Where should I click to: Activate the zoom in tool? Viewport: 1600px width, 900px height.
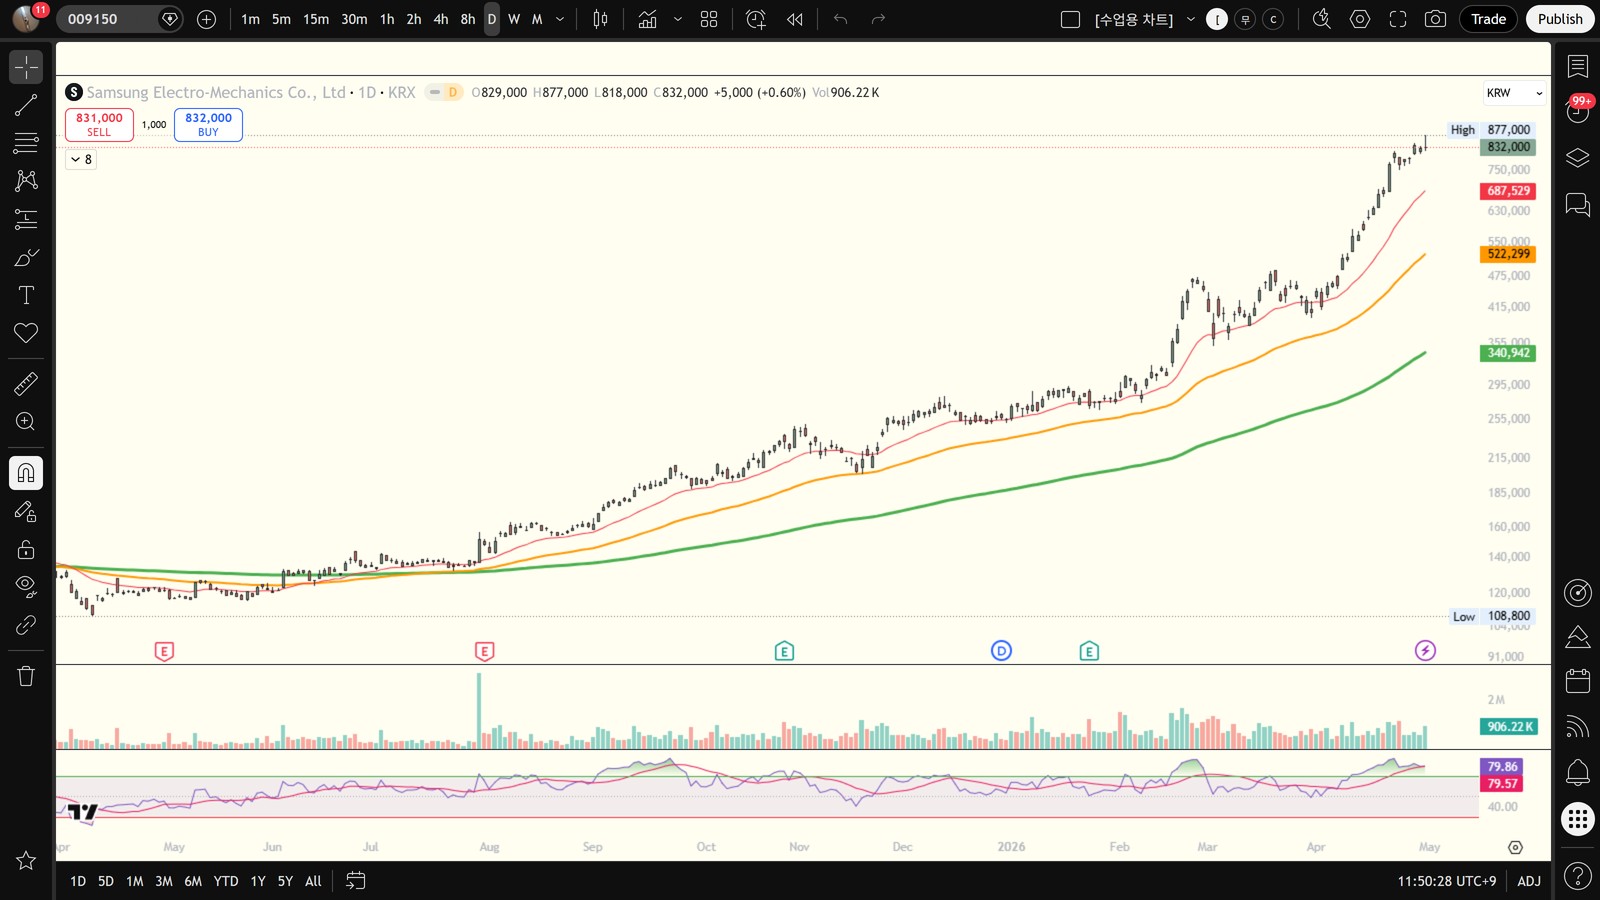coord(26,421)
